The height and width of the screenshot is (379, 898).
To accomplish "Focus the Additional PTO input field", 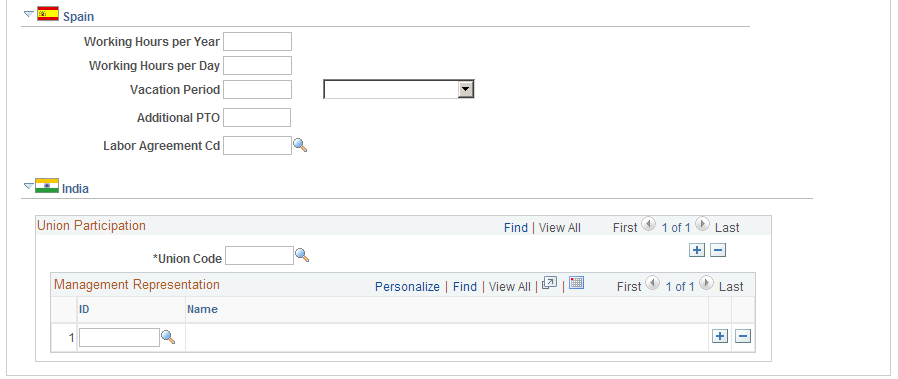I will 257,117.
